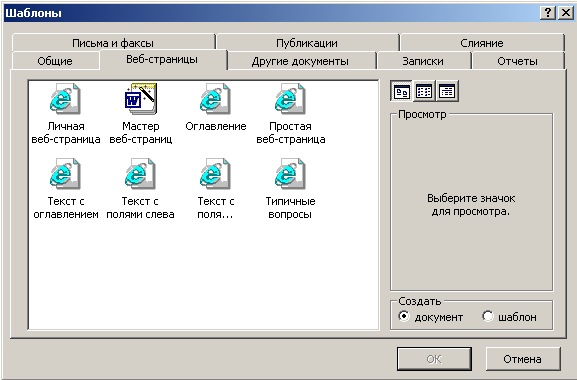Open the Отчеты tab
The height and width of the screenshot is (380, 577).
pyautogui.click(x=517, y=61)
